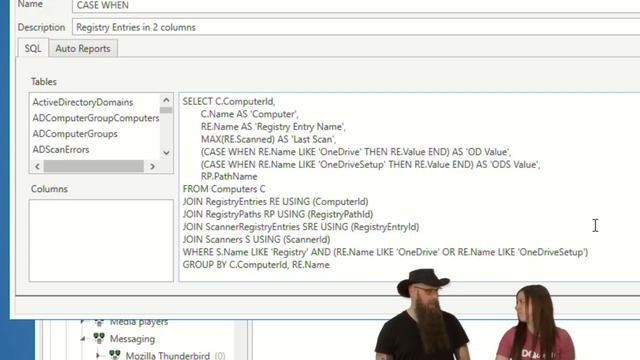Click the Messaging collection icon
Screen dimensions: 640x360
point(99,338)
